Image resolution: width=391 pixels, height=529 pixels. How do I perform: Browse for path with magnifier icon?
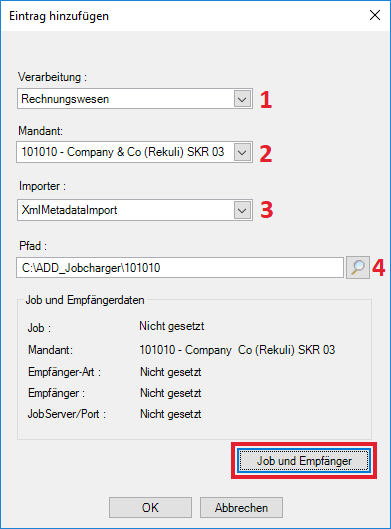[x=358, y=268]
